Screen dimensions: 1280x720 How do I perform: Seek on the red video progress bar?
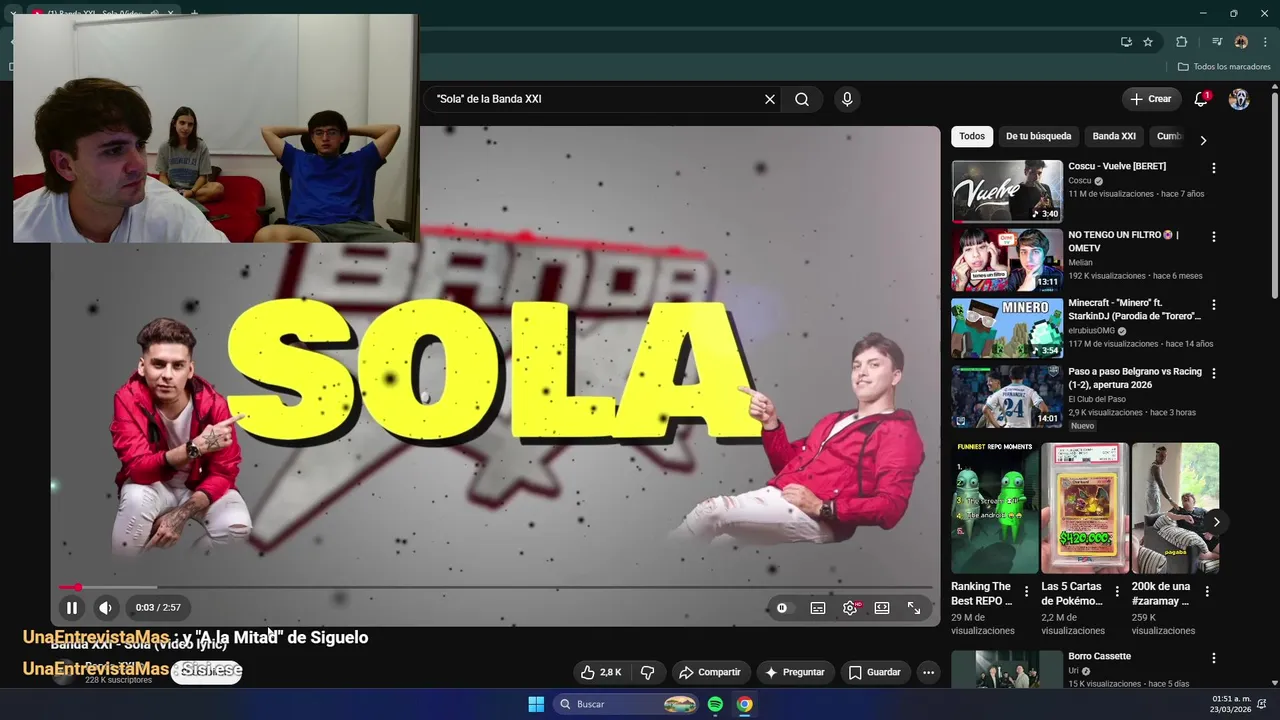(495, 588)
